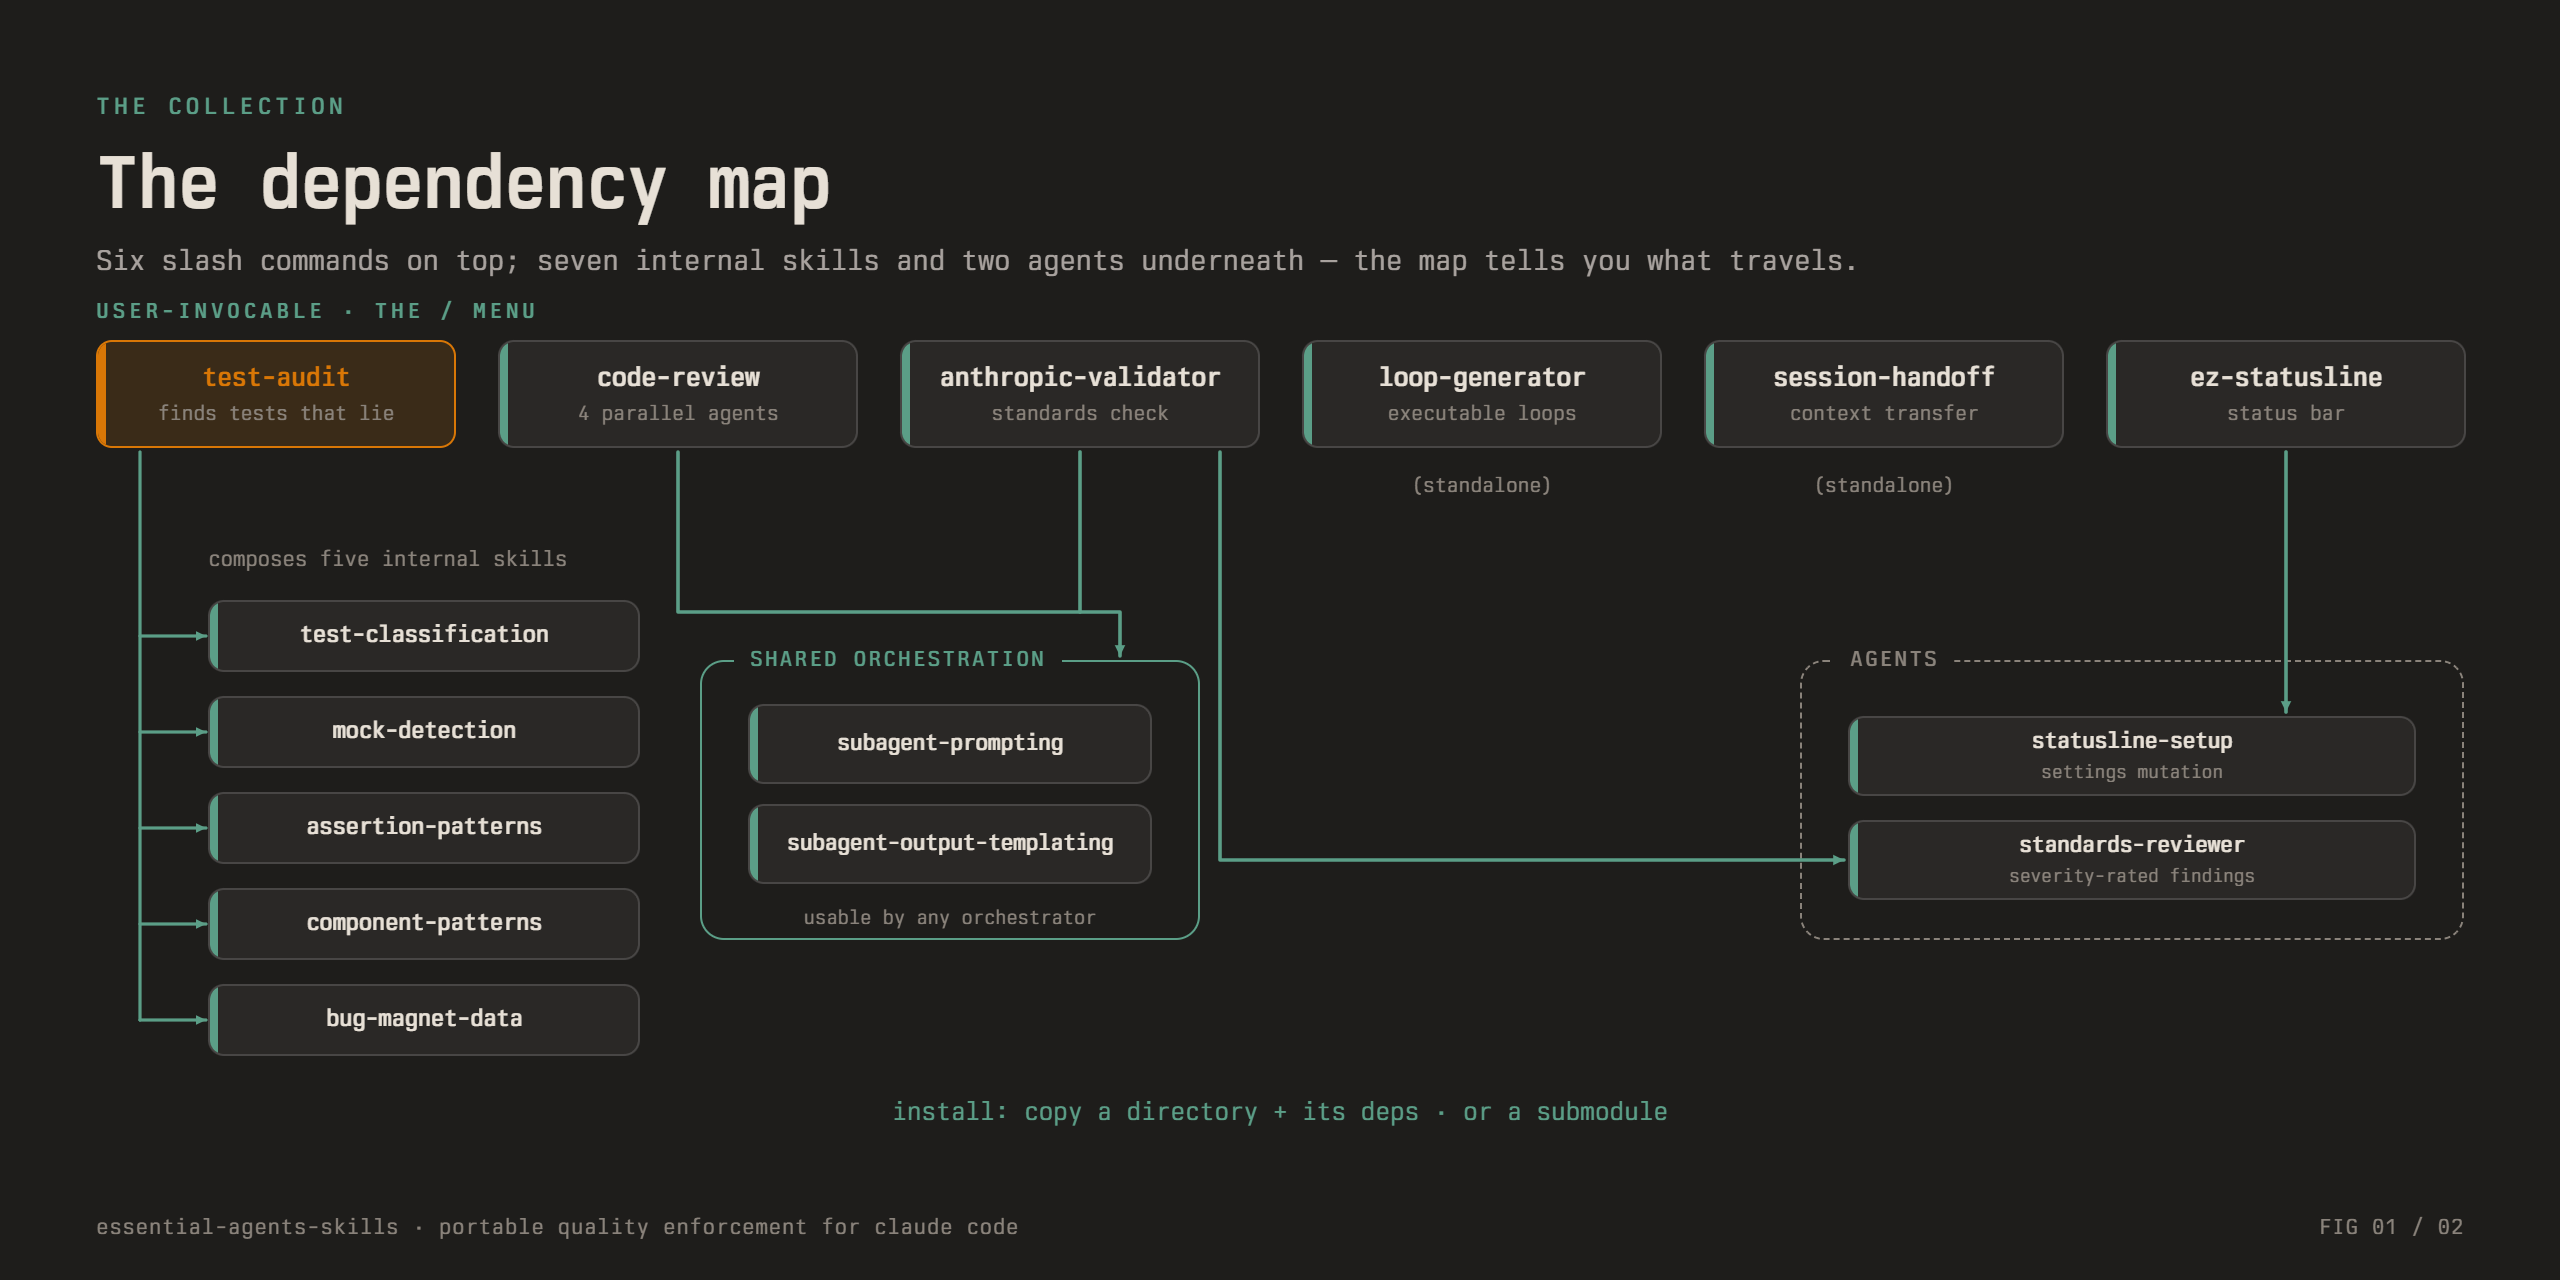2560x1280 pixels.
Task: Click 'usable by any orchestrator' caption
Action: [950, 918]
